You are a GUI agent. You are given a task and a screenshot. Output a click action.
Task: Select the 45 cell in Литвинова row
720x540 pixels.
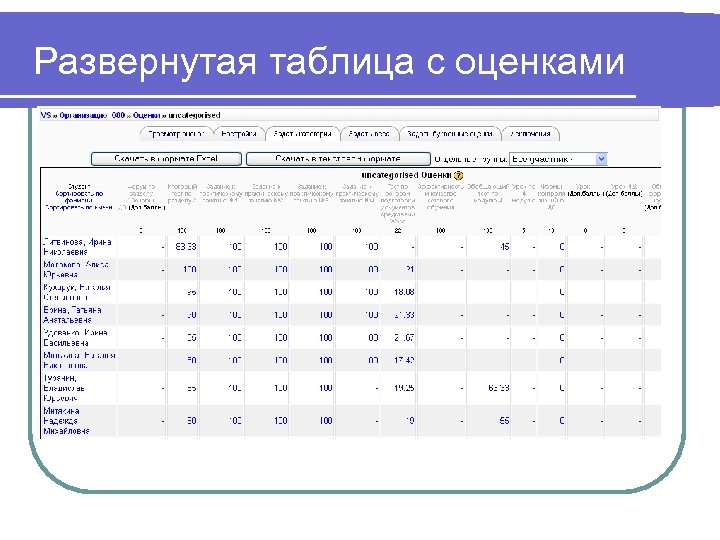pyautogui.click(x=505, y=247)
